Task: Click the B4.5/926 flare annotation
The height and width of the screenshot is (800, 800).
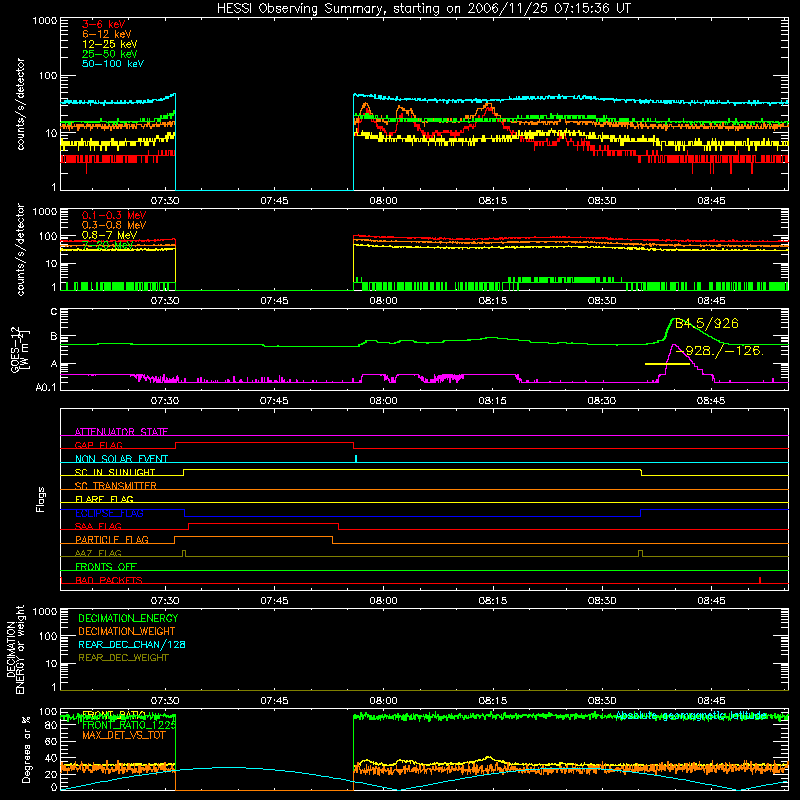Action: pyautogui.click(x=707, y=323)
